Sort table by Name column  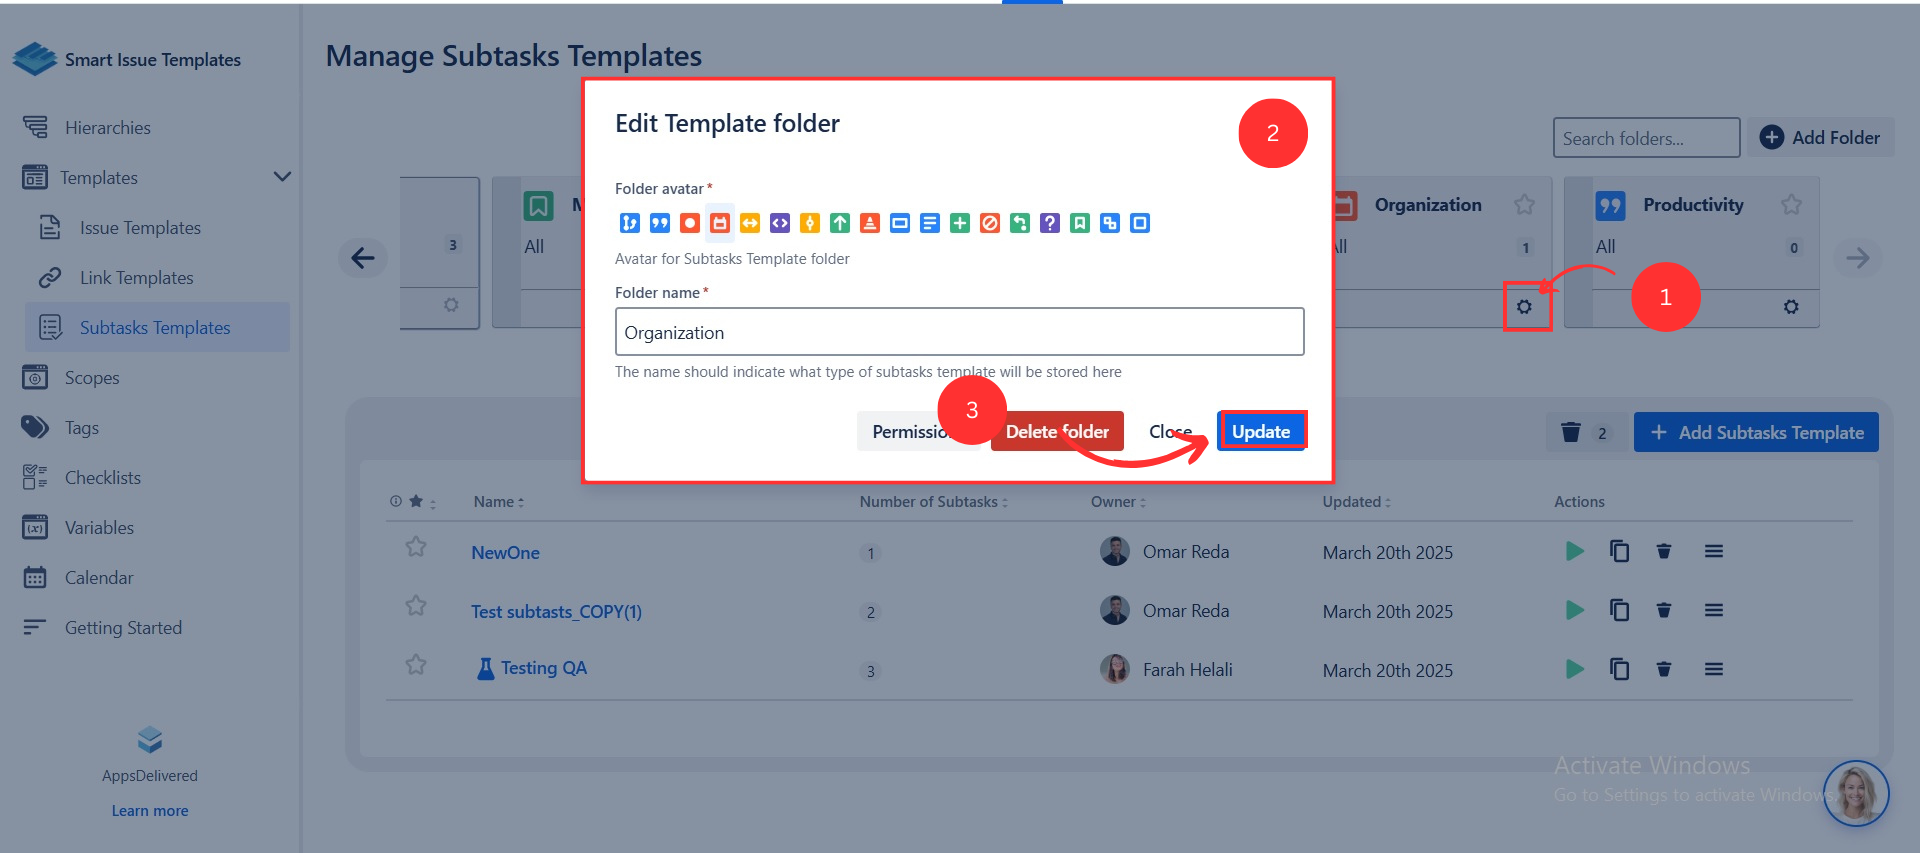498,502
